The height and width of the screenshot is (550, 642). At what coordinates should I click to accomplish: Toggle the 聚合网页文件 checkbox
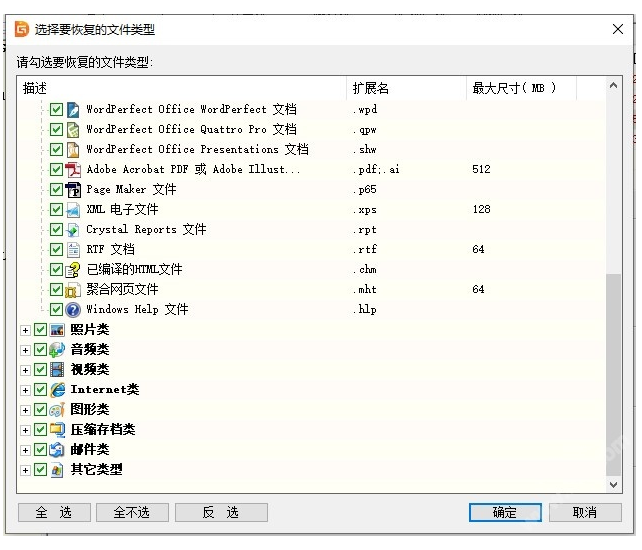56,290
